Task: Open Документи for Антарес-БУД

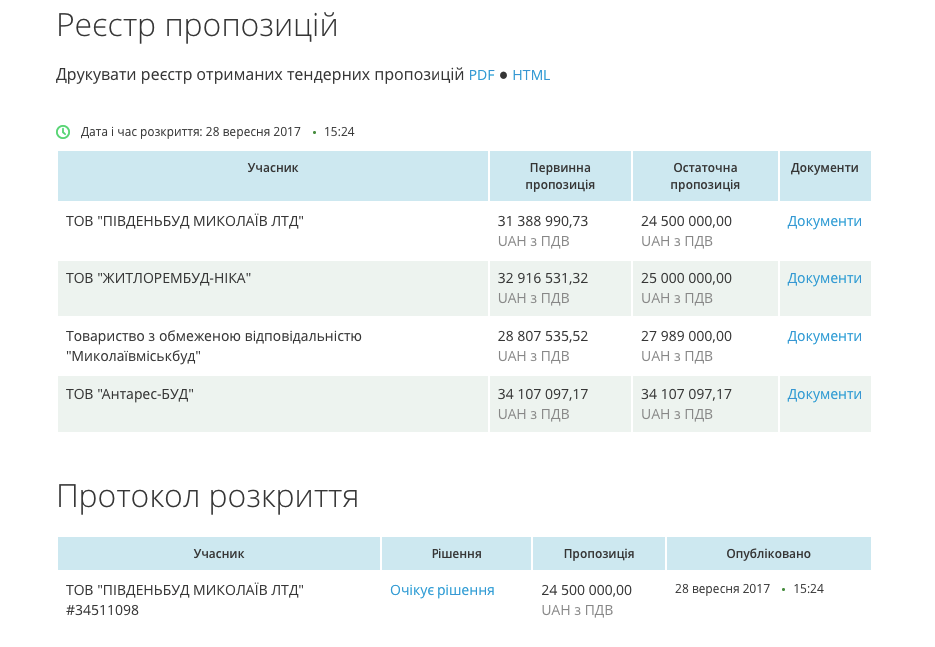Action: [824, 394]
